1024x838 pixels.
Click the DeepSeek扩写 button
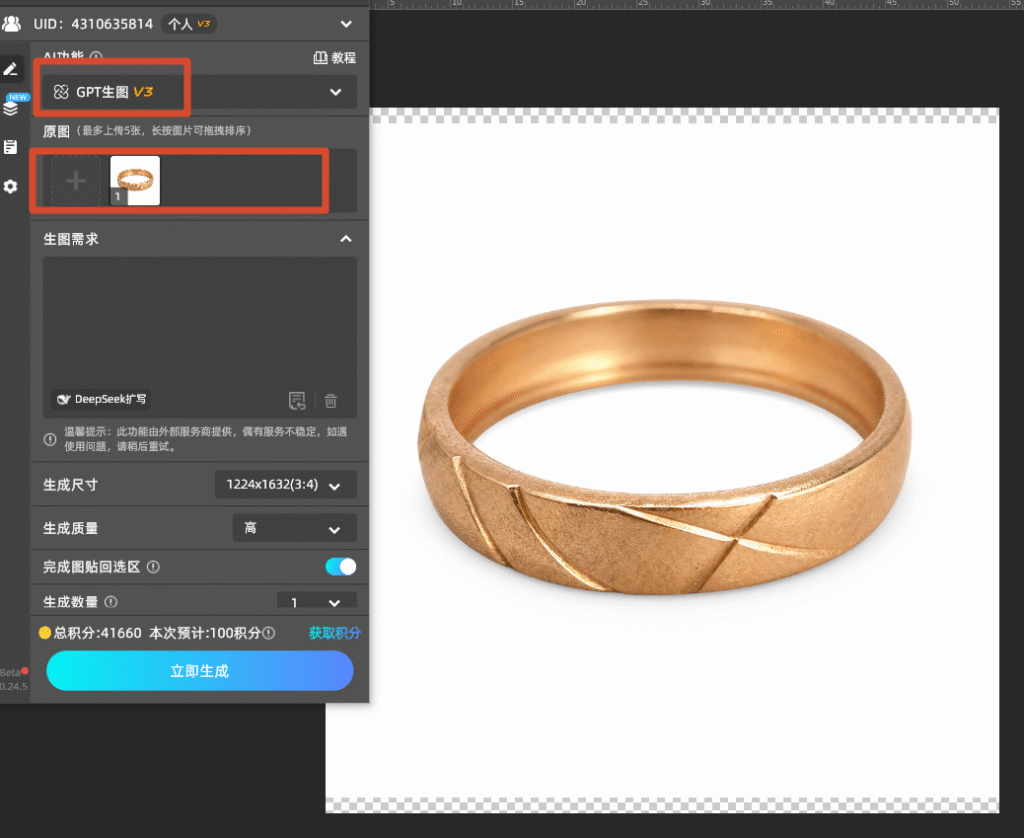(101, 399)
